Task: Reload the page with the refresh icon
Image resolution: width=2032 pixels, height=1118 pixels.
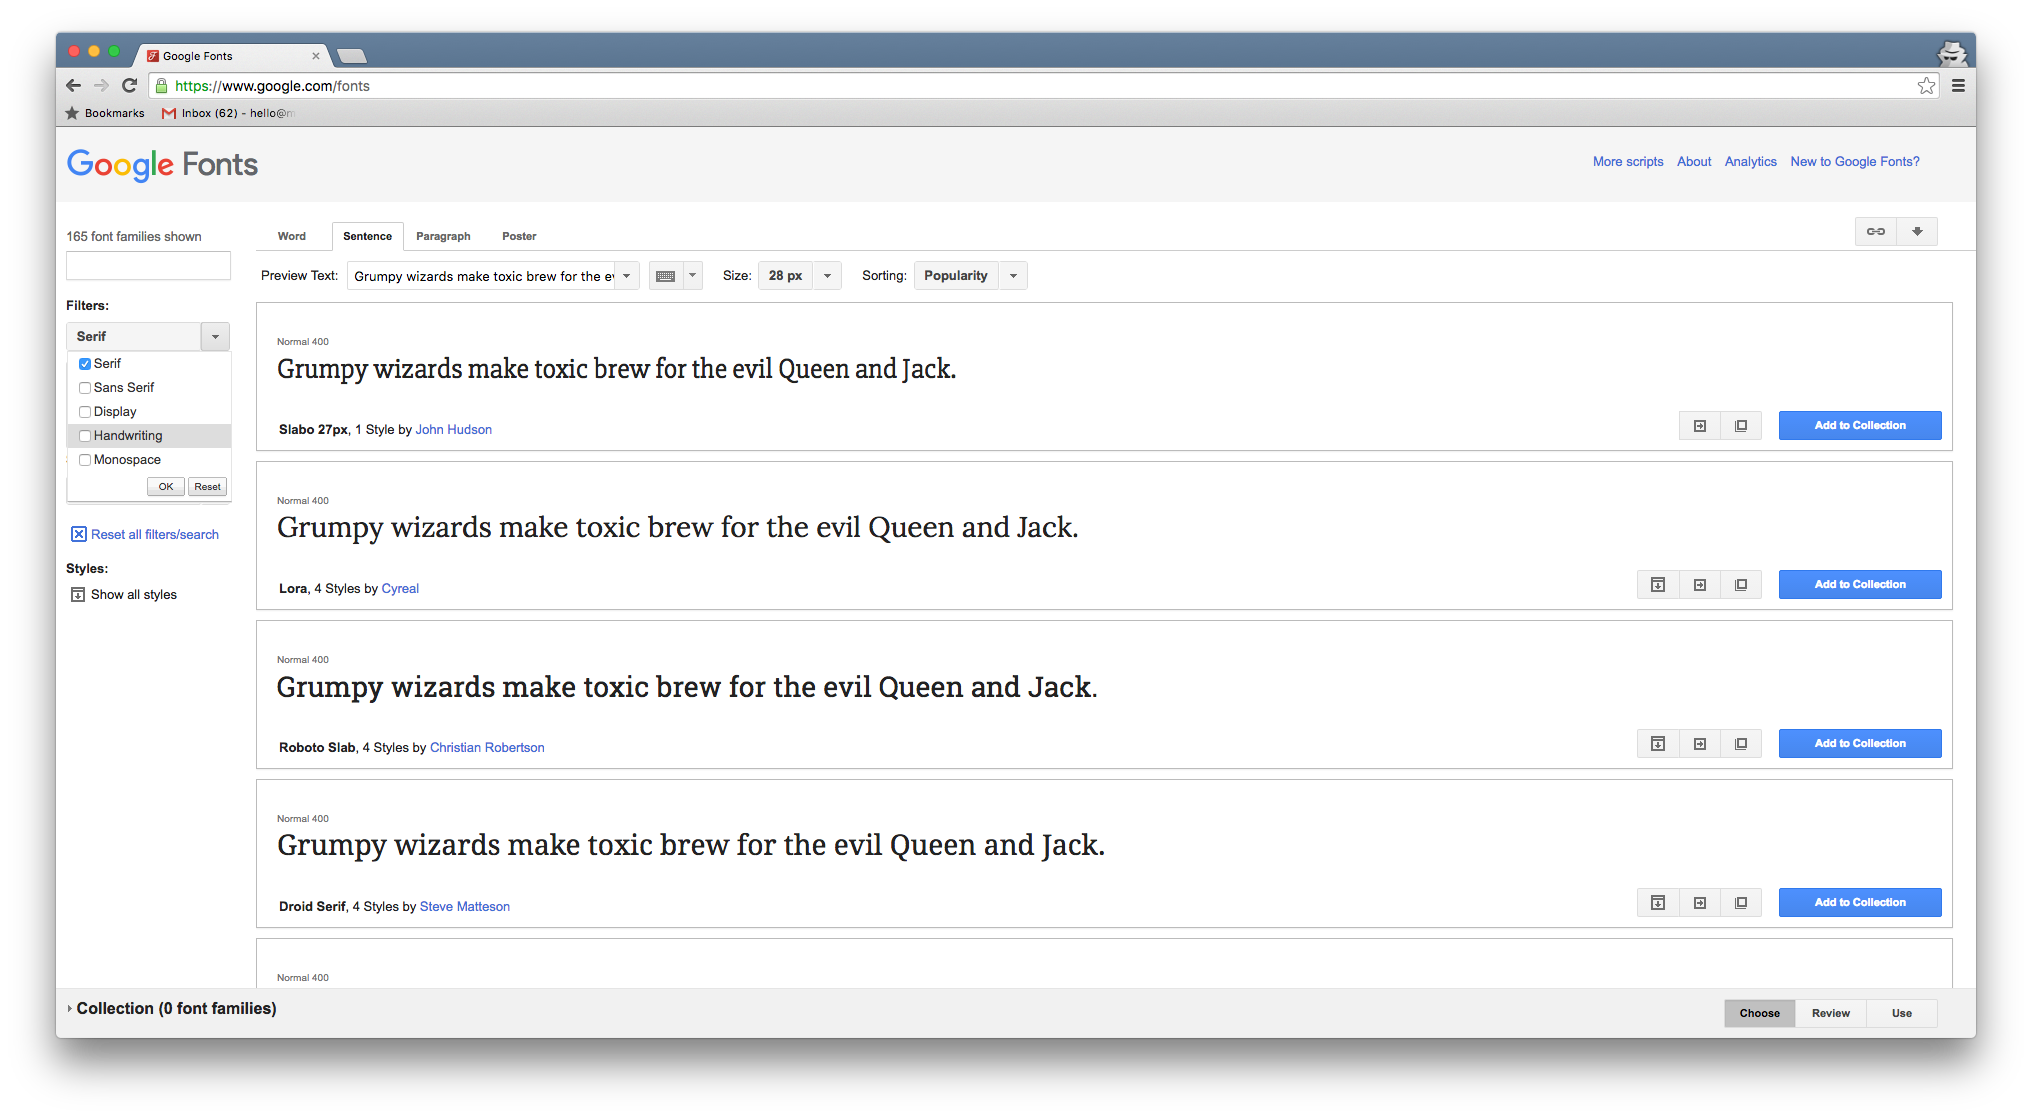Action: point(129,86)
